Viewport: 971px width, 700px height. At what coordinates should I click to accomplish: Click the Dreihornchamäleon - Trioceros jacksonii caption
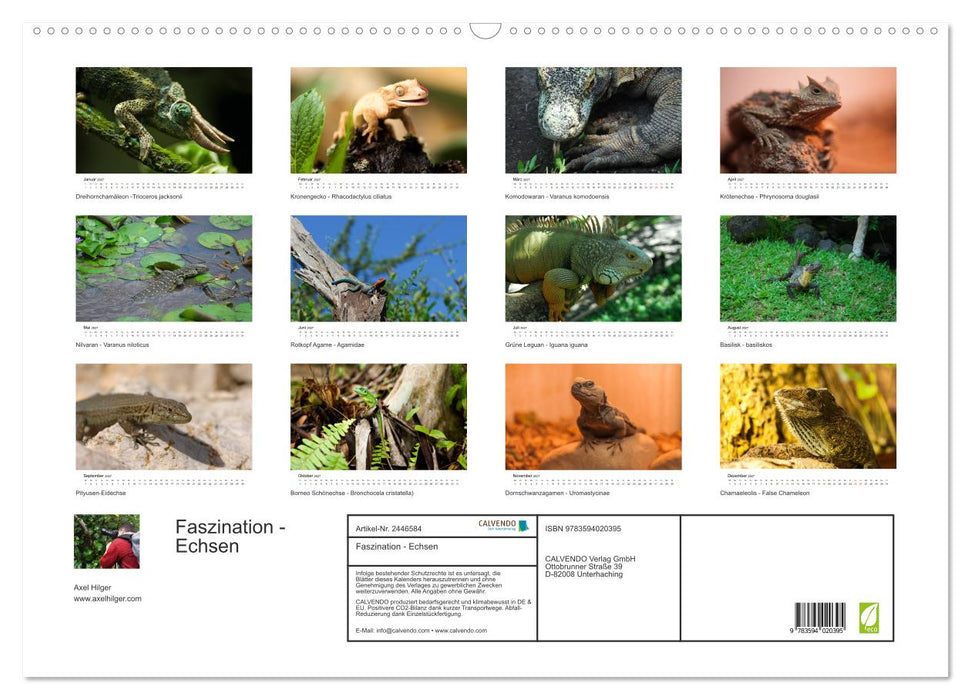pos(129,197)
